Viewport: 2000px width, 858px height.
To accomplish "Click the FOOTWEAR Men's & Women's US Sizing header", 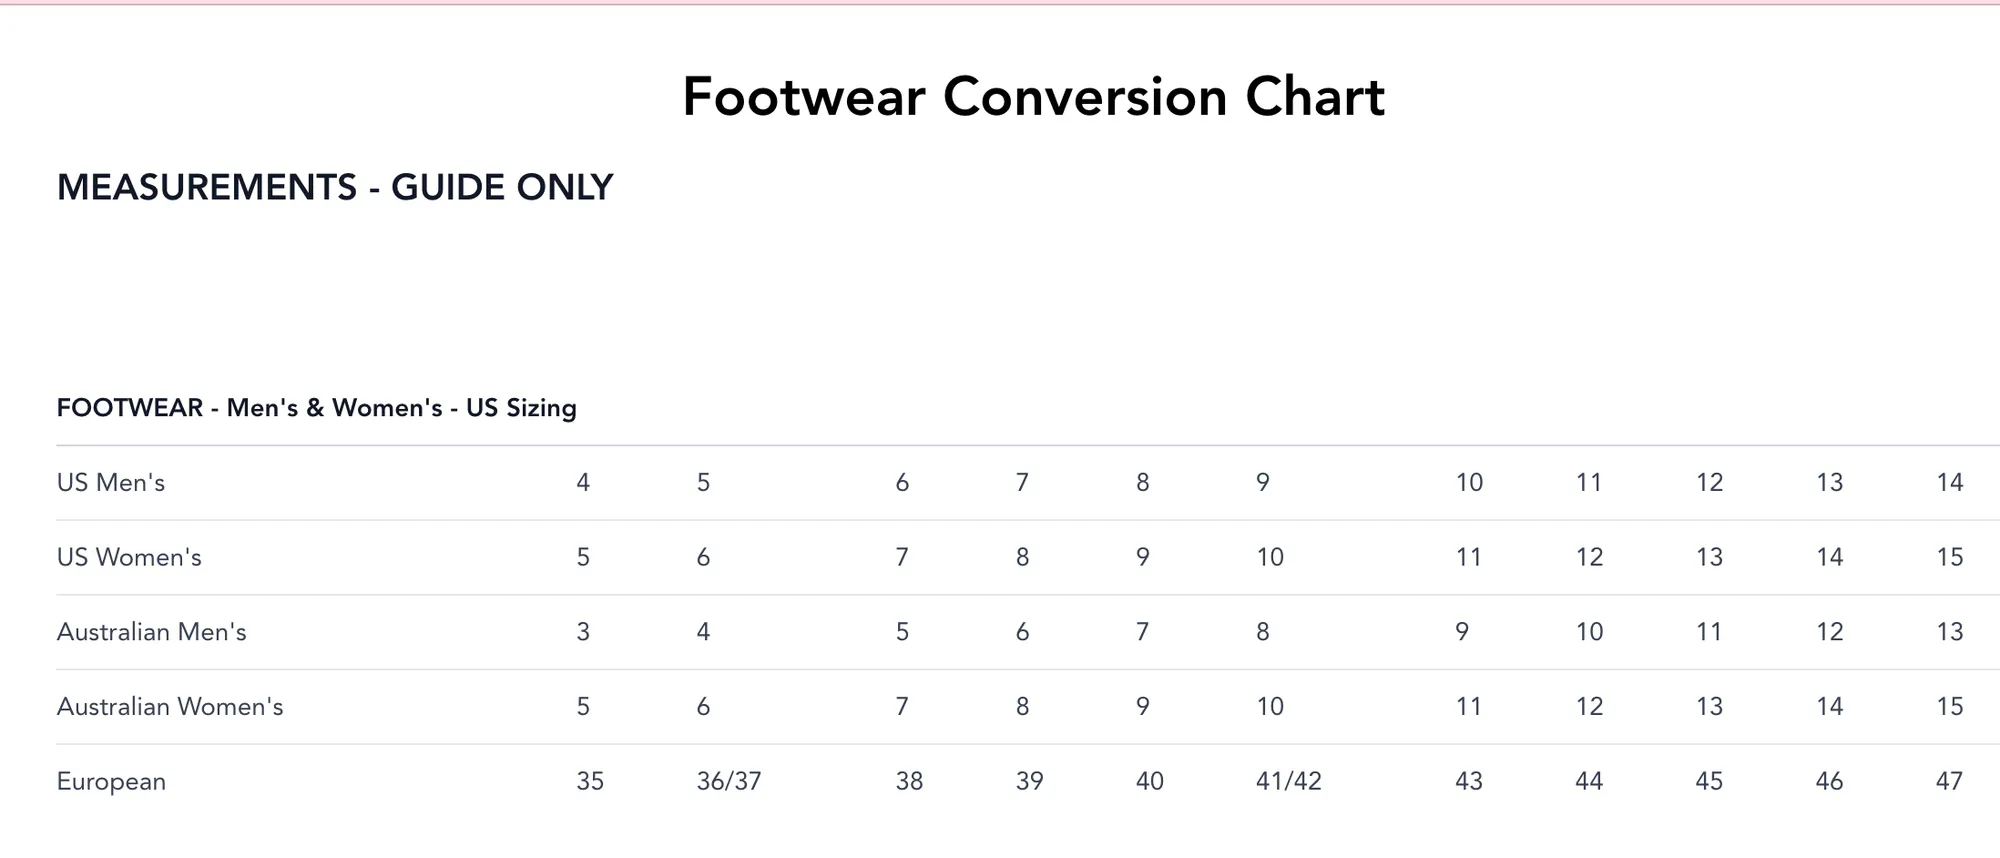I will (317, 408).
